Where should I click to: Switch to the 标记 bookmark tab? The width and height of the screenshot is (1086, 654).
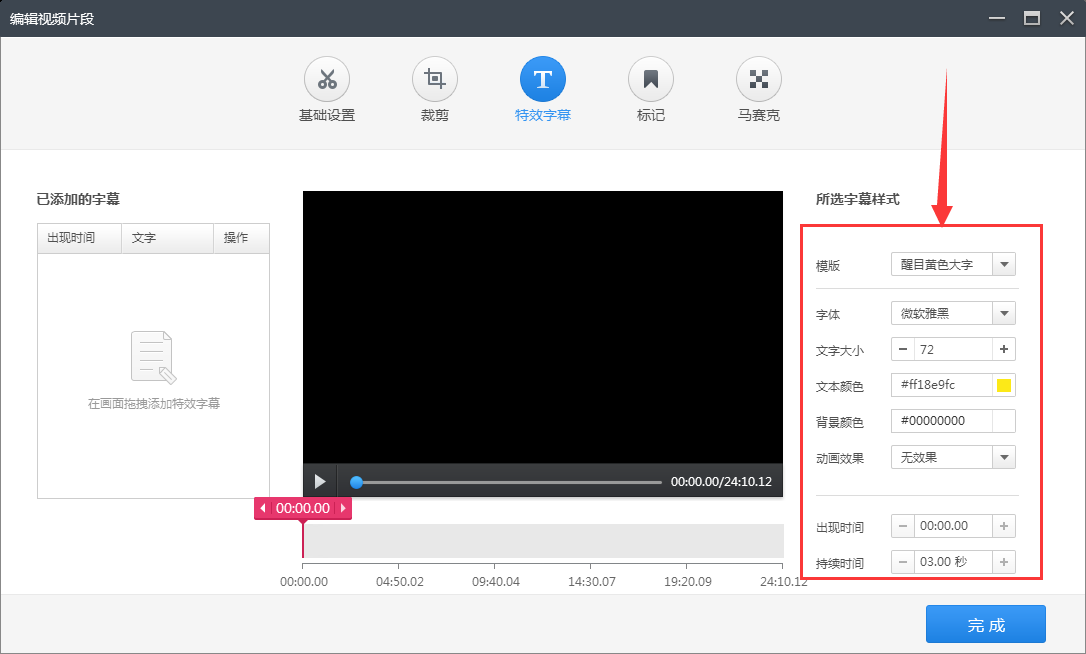coord(651,79)
